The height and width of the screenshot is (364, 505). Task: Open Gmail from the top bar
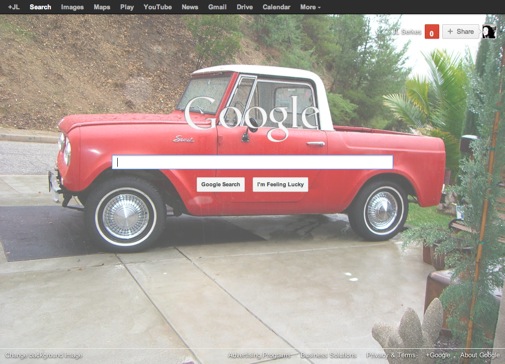[x=217, y=7]
